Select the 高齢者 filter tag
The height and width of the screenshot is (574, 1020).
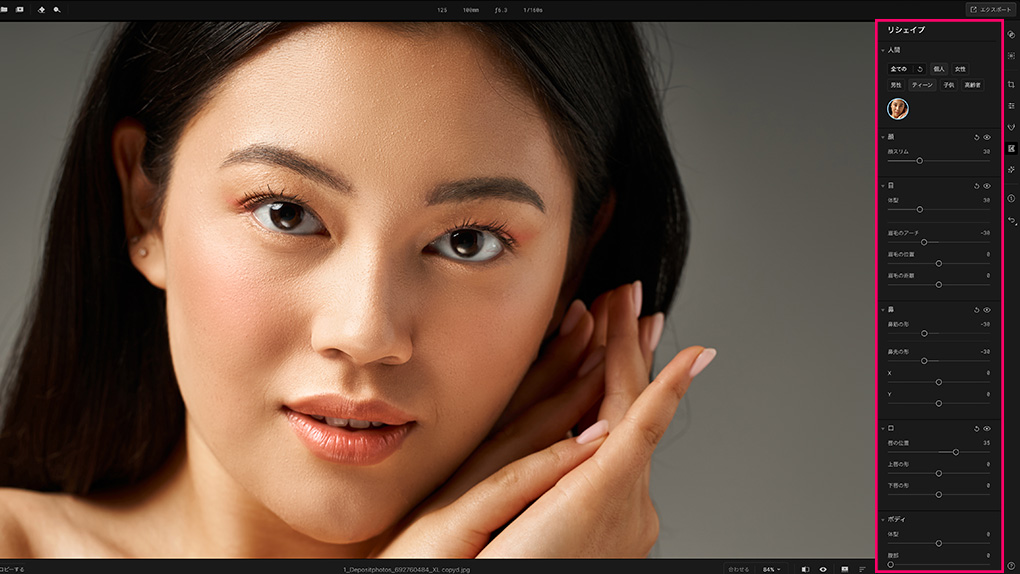tap(973, 85)
